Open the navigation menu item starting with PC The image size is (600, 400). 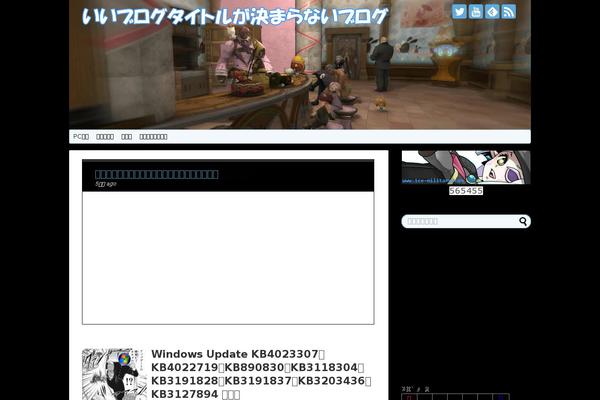[81, 137]
